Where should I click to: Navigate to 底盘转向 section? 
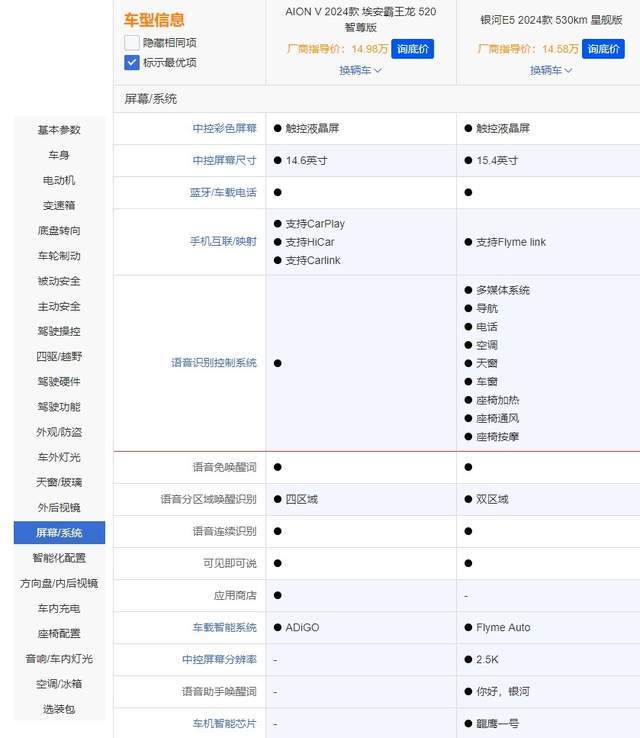coord(59,231)
